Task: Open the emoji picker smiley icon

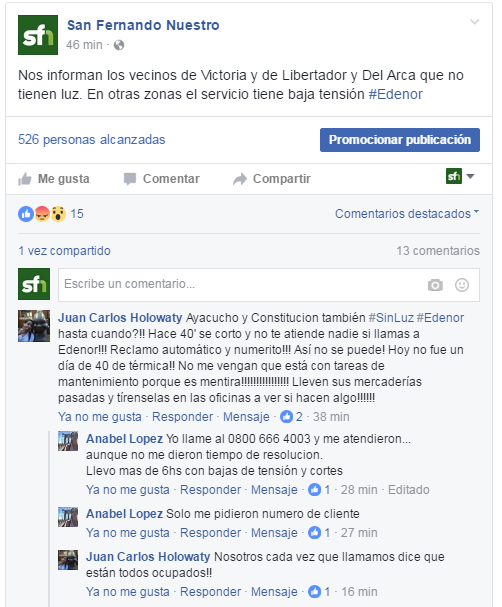Action: 462,285
